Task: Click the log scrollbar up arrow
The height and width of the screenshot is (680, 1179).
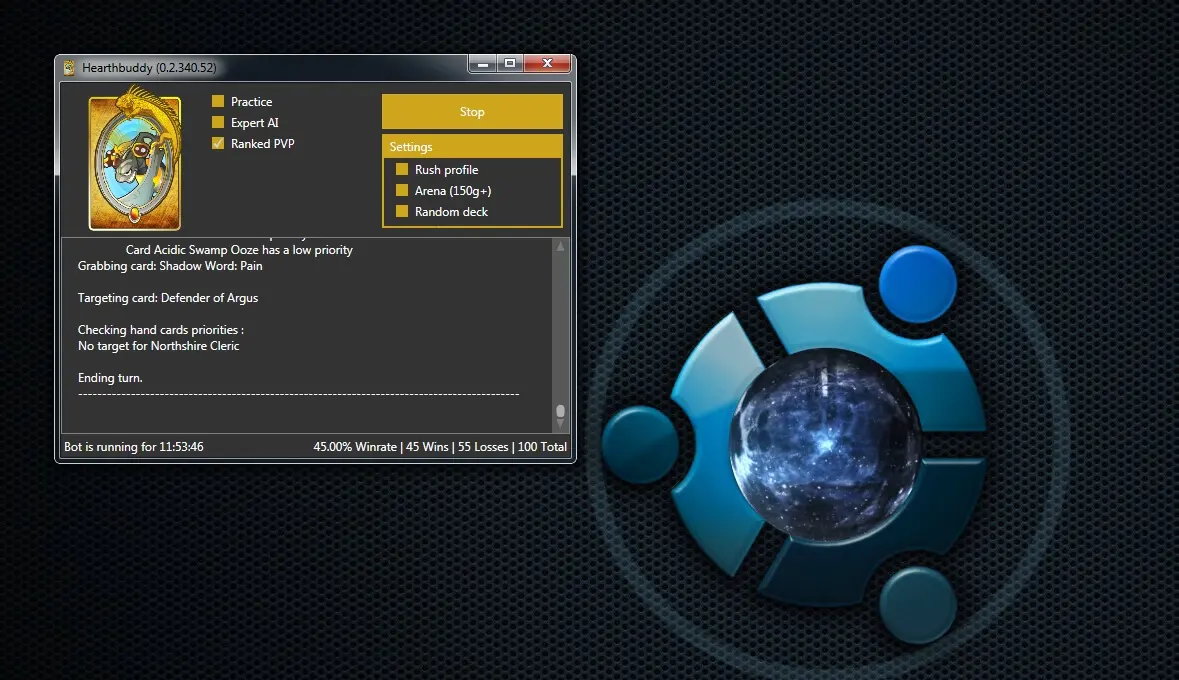Action: (559, 246)
